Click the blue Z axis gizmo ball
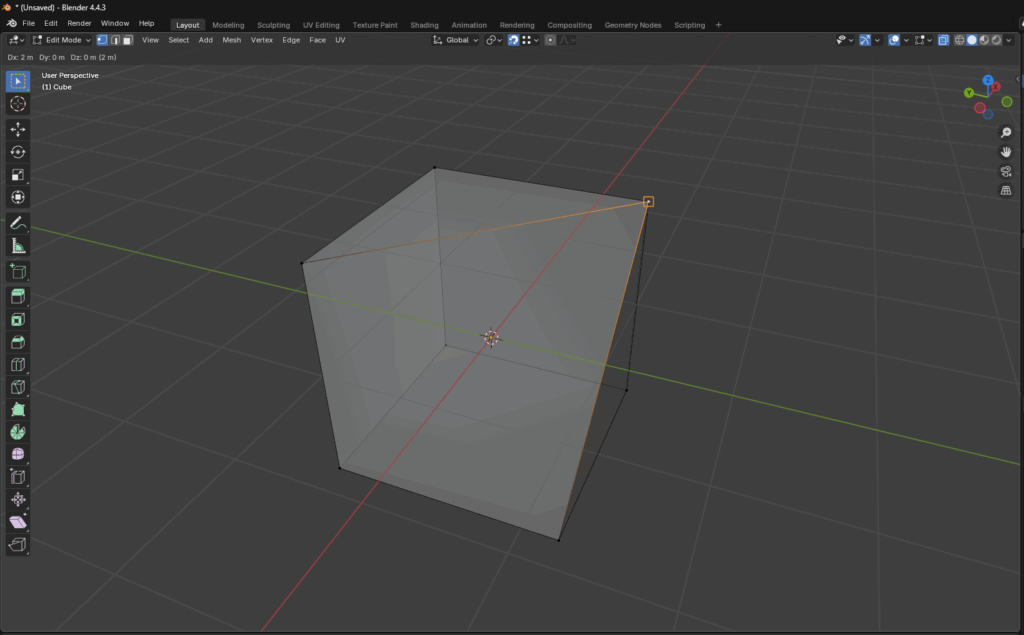 pyautogui.click(x=987, y=80)
